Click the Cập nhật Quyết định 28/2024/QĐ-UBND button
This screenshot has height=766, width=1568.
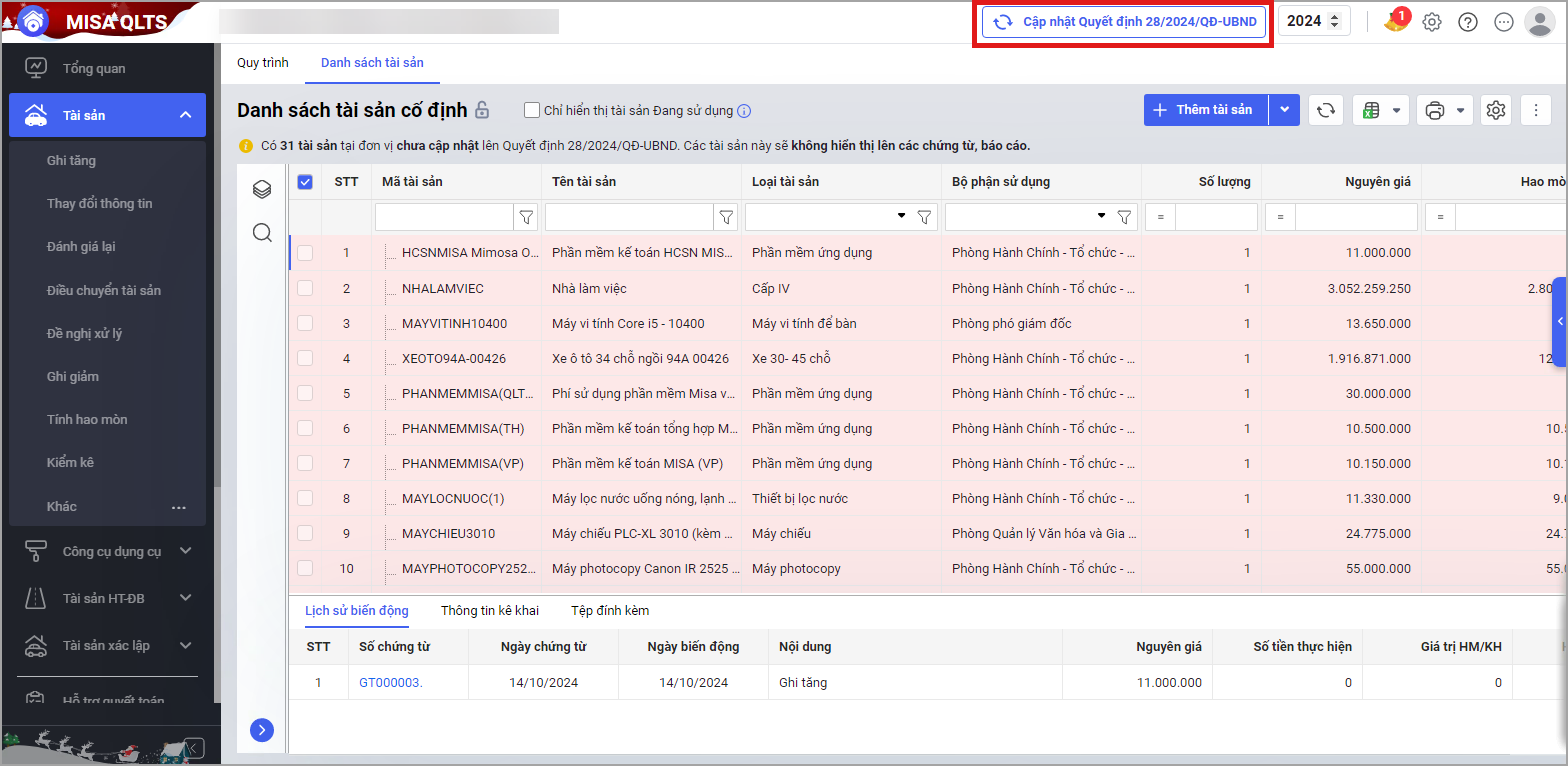click(x=1125, y=21)
